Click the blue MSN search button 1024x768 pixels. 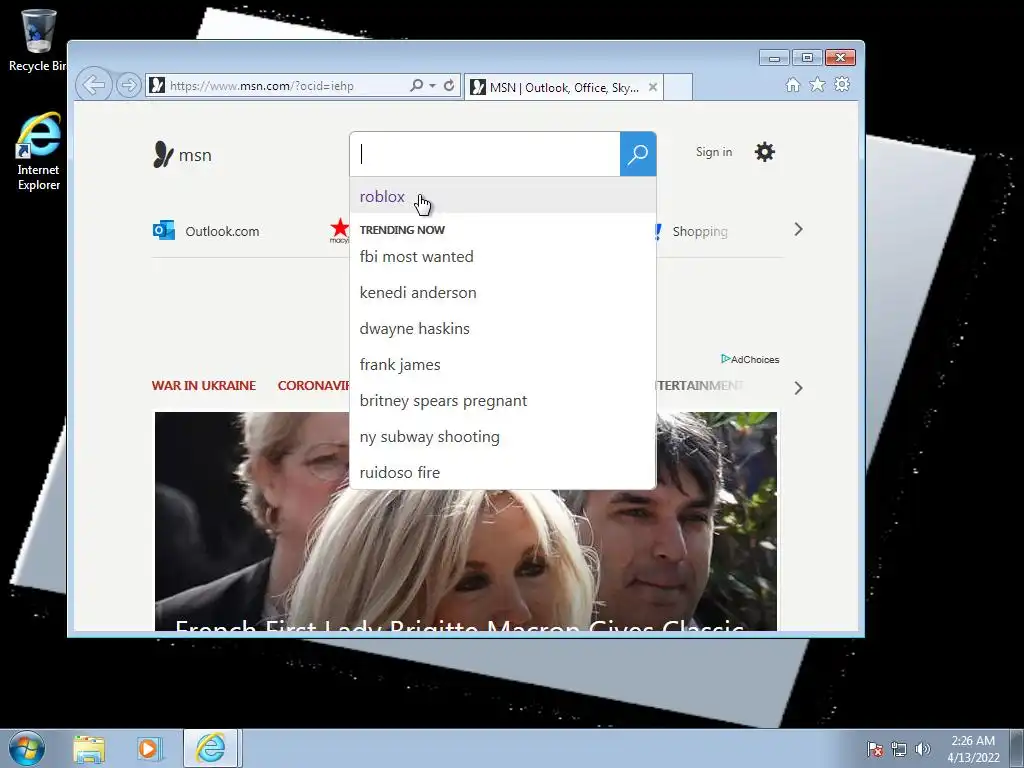pos(638,154)
